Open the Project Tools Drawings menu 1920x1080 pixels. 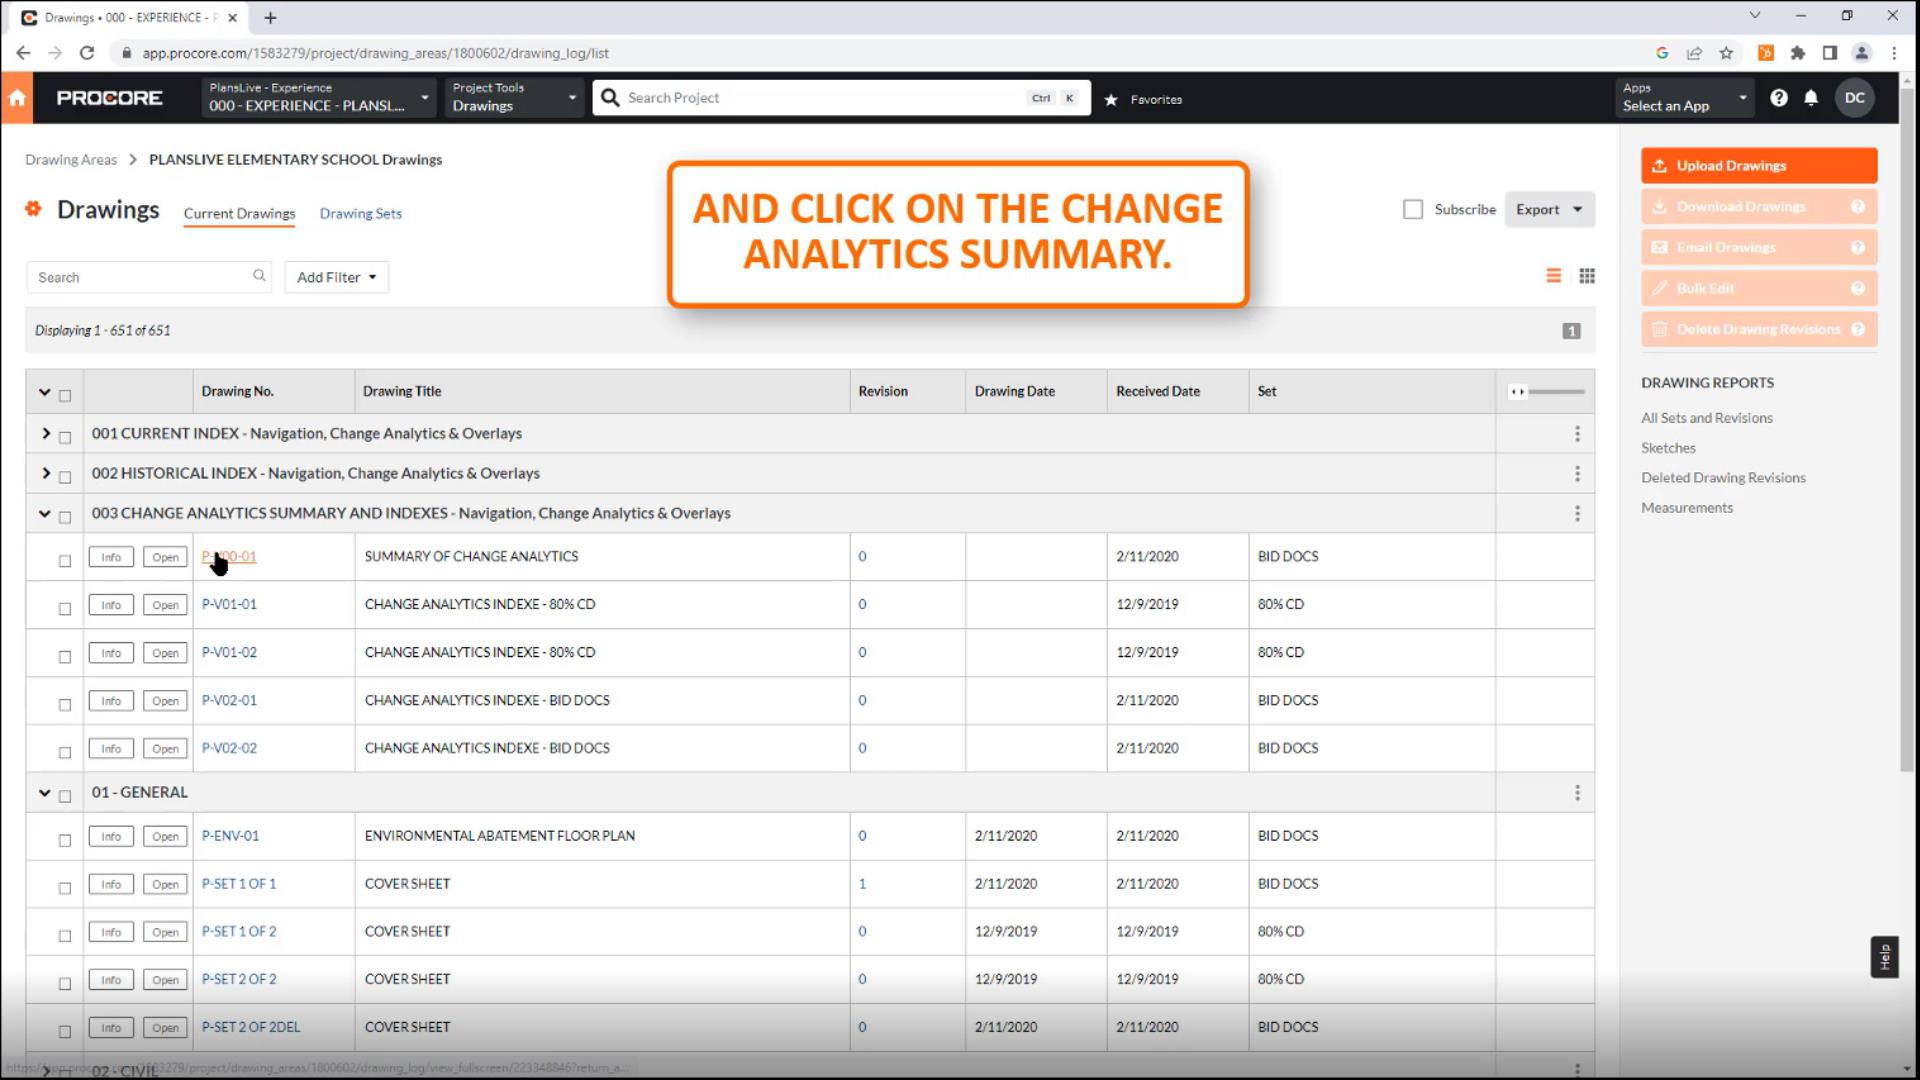(x=513, y=98)
